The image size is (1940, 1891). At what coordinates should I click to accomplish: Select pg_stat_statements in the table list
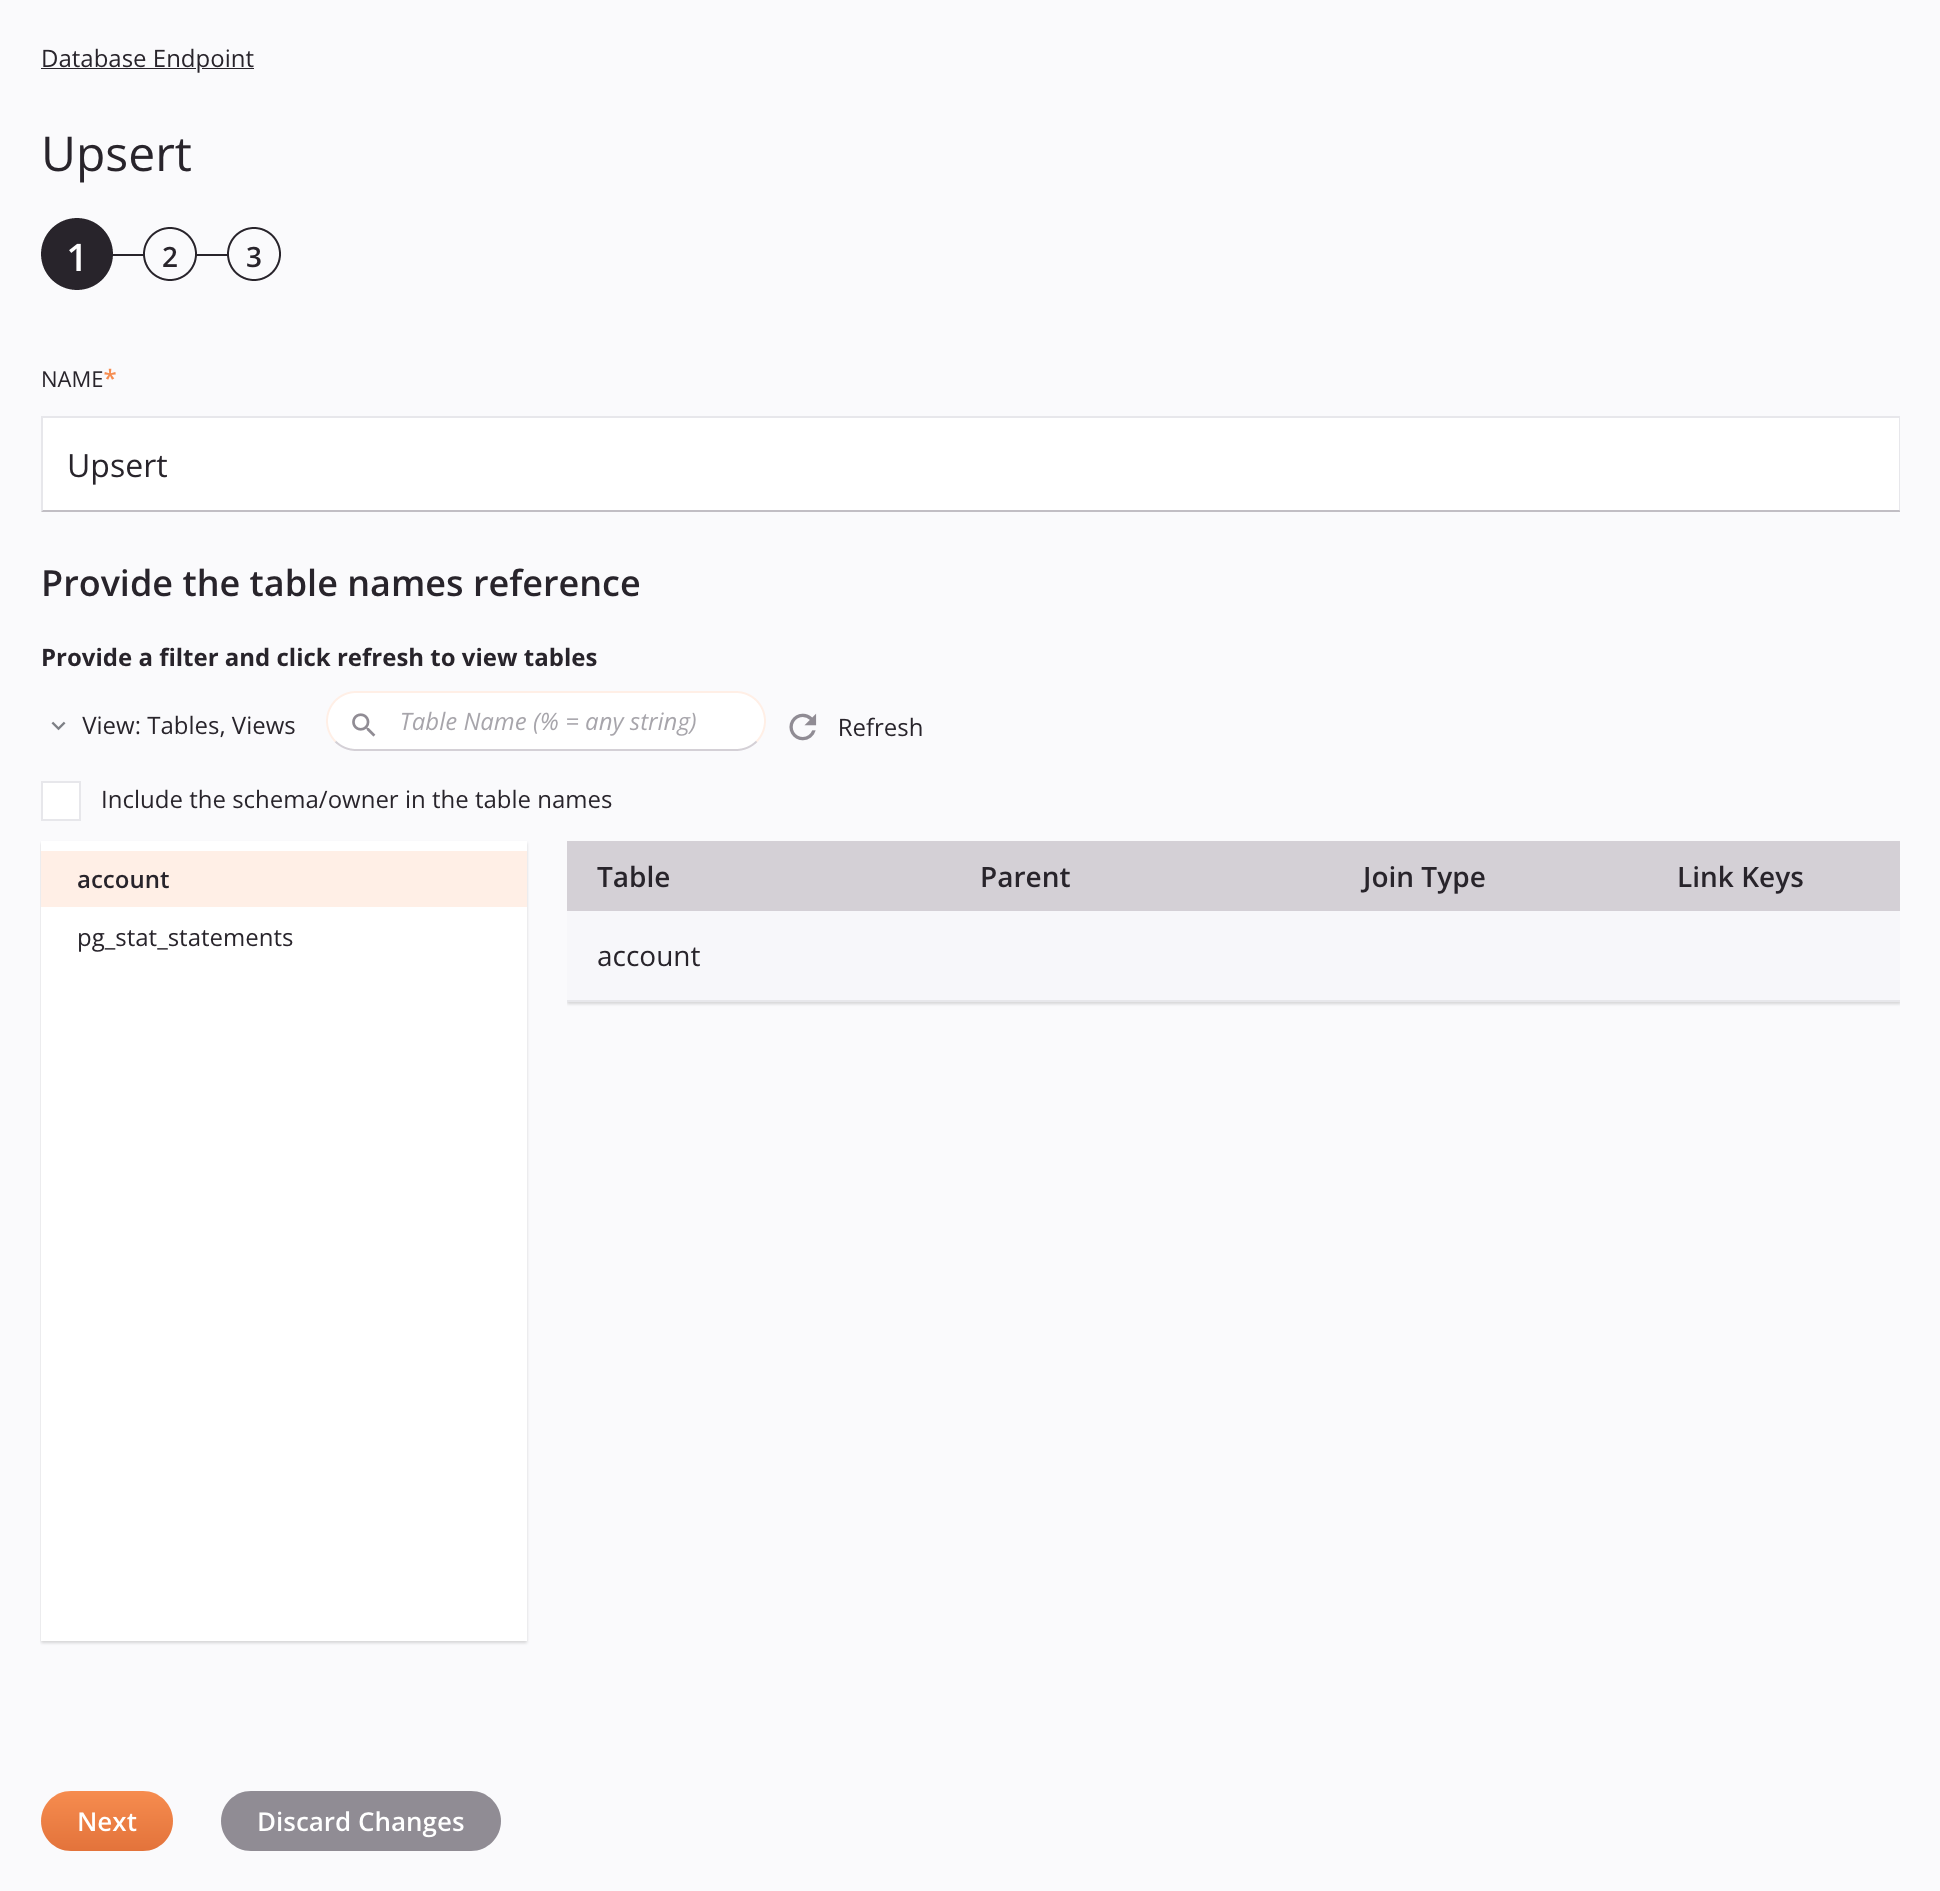185,938
